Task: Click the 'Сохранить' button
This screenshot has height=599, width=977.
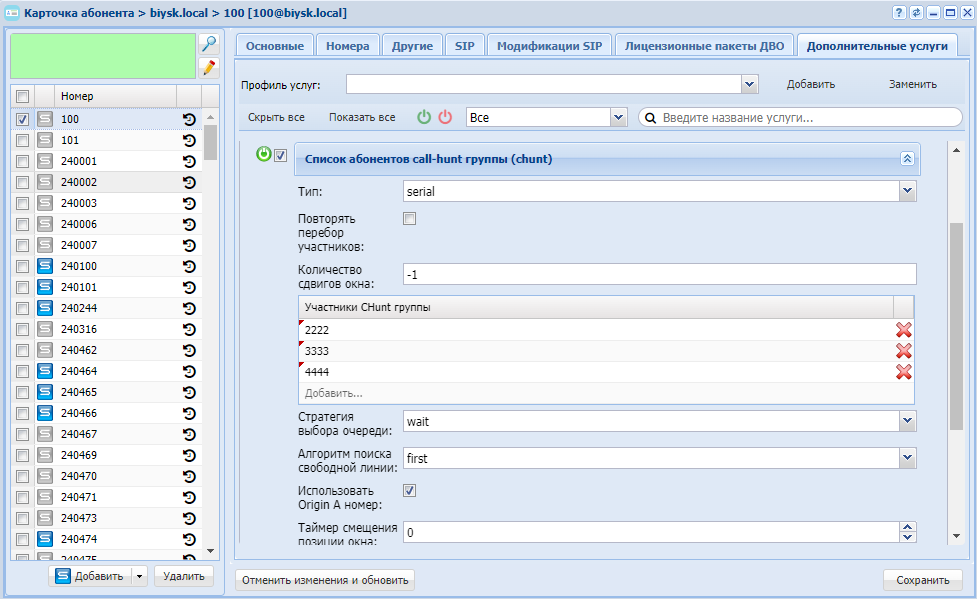Action: click(x=923, y=580)
